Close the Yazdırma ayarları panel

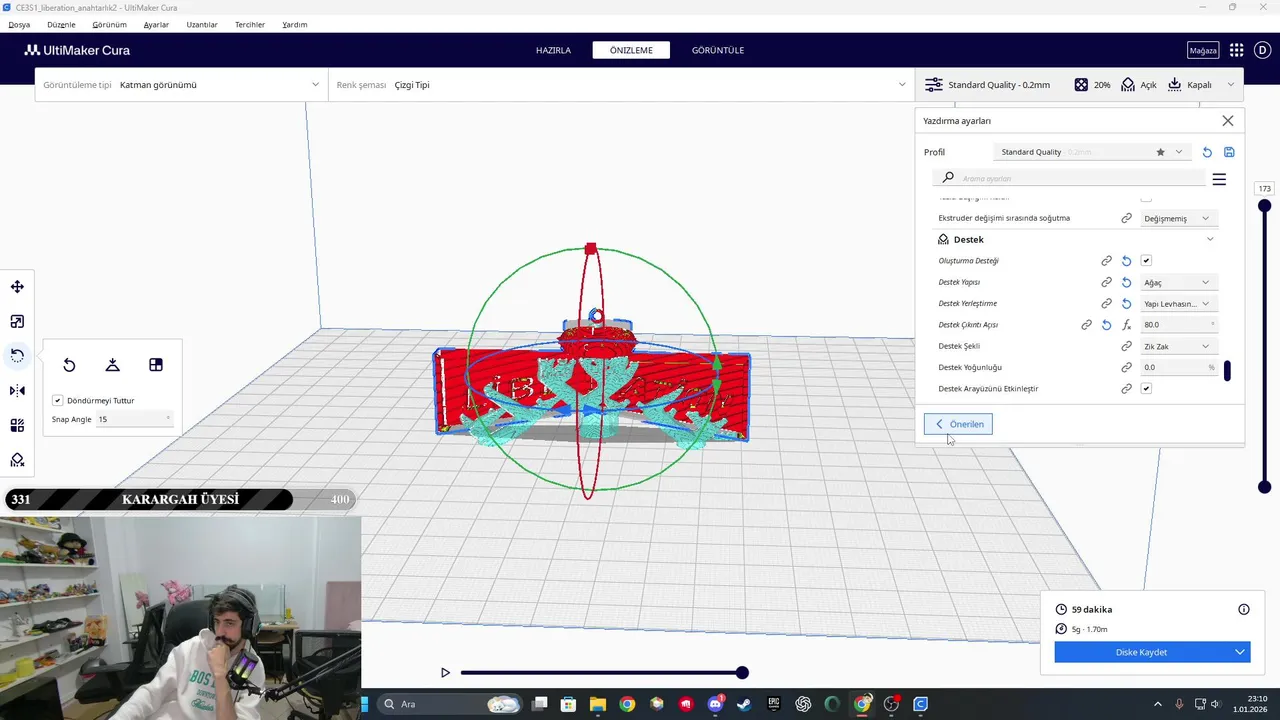(1228, 121)
